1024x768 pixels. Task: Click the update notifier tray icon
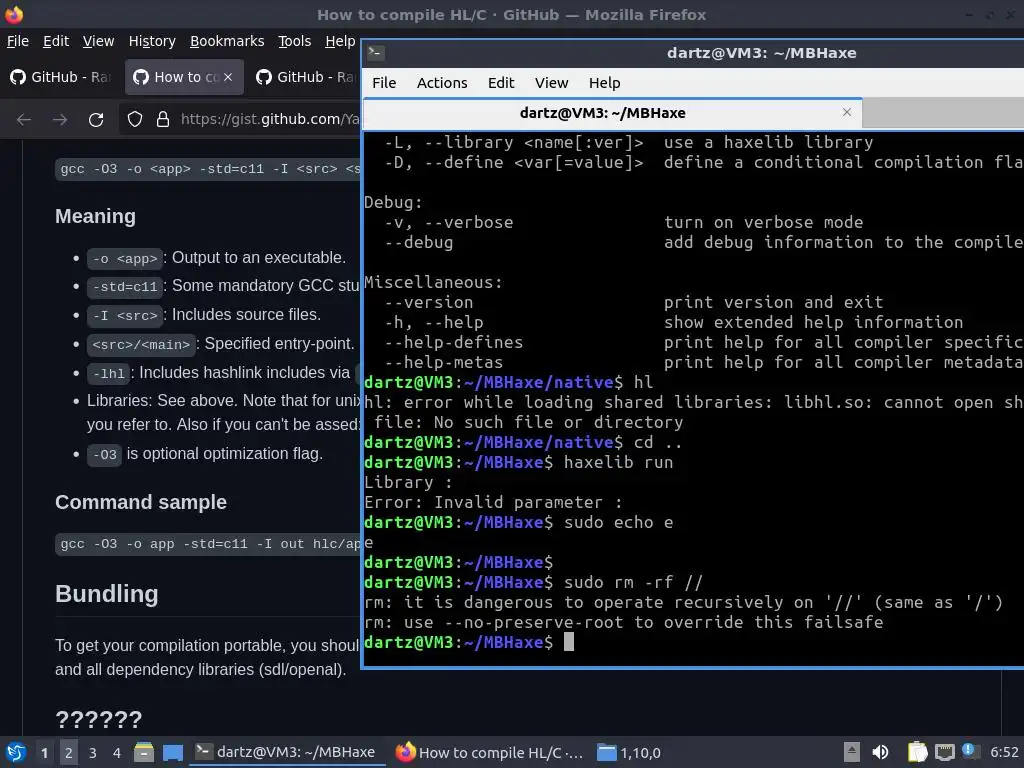coord(969,750)
